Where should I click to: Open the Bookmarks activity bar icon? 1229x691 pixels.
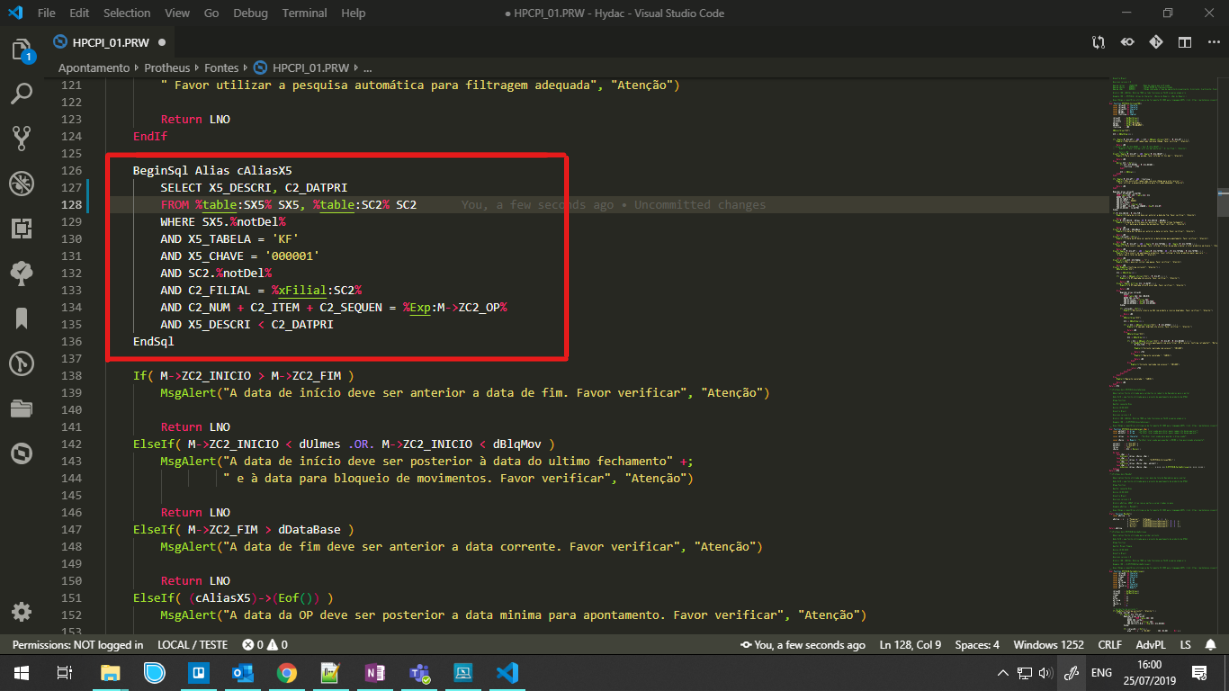coord(21,319)
